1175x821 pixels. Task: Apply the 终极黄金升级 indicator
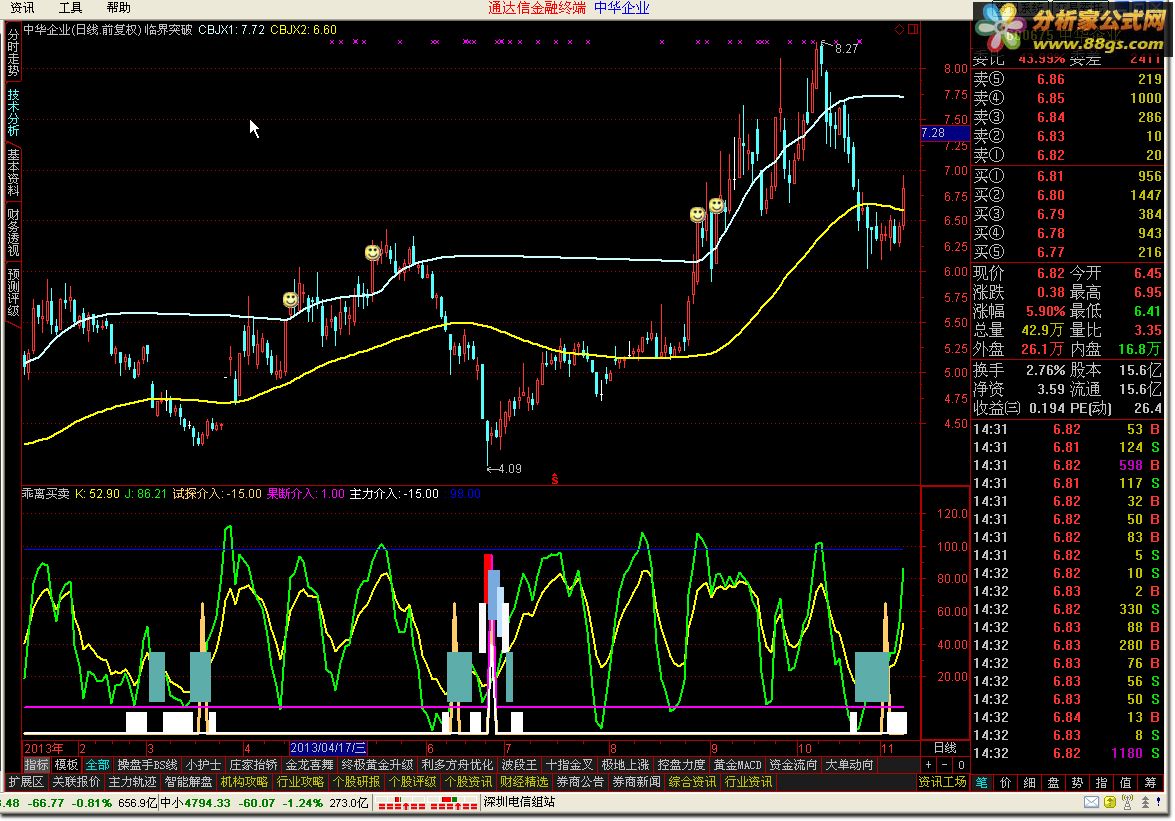(377, 765)
